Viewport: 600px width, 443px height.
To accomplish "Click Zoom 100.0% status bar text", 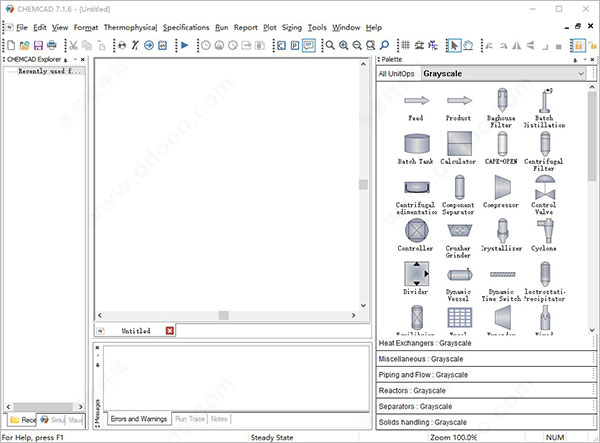I will click(453, 437).
